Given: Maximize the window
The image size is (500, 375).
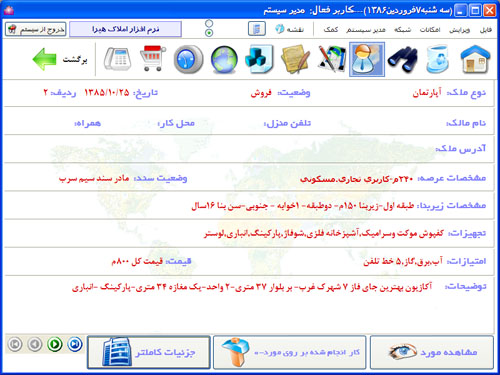Looking at the screenshot, I should click(x=475, y=10).
